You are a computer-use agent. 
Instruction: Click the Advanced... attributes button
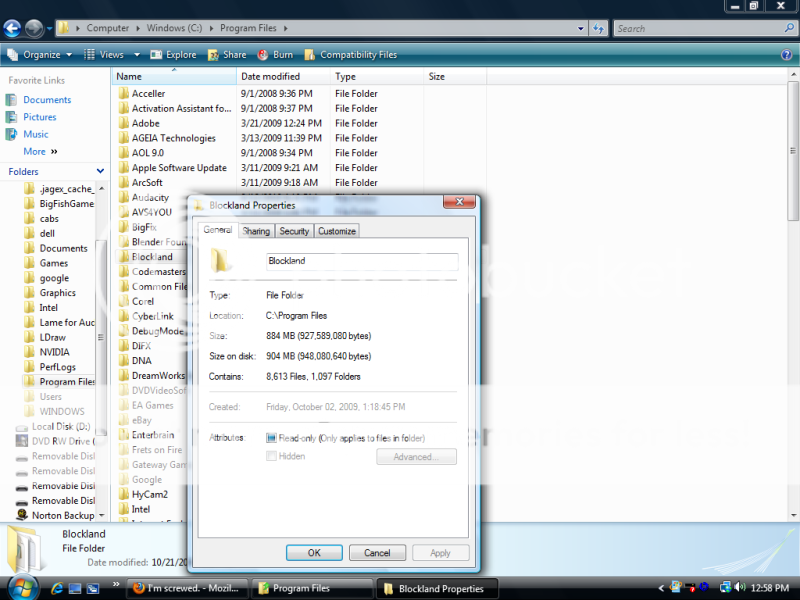pos(416,457)
